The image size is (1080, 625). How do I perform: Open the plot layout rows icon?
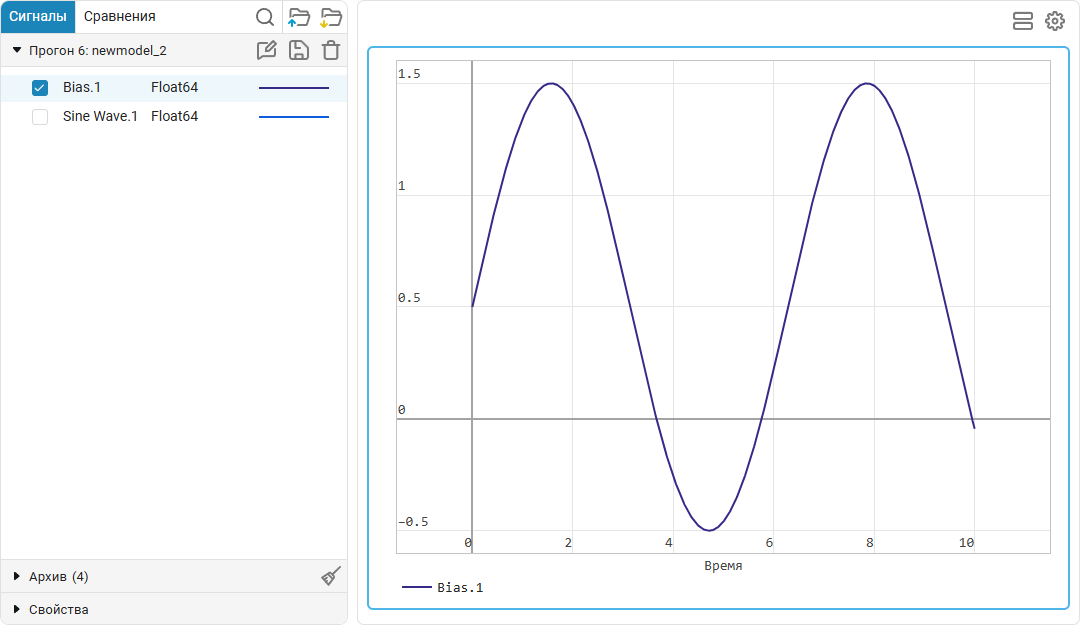pyautogui.click(x=1023, y=21)
